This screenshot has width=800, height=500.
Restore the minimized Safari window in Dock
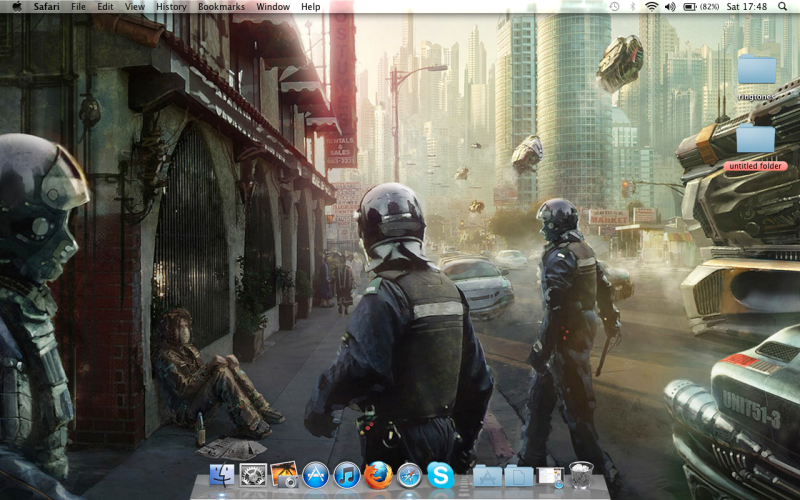coord(549,476)
